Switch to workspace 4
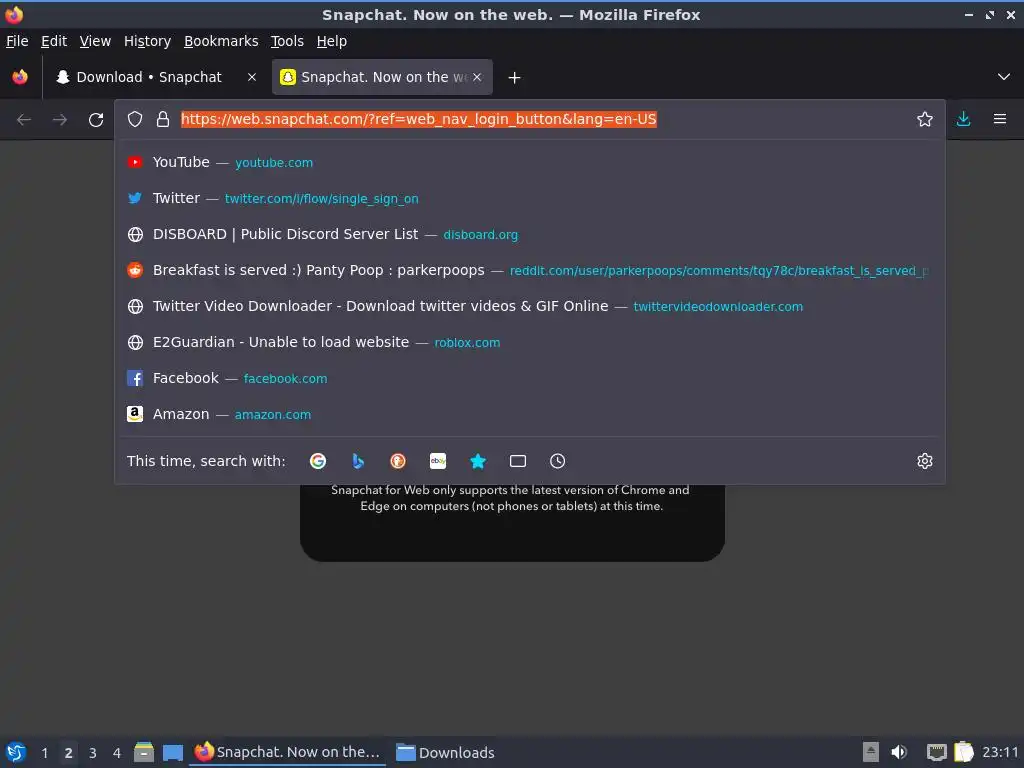 [117, 753]
